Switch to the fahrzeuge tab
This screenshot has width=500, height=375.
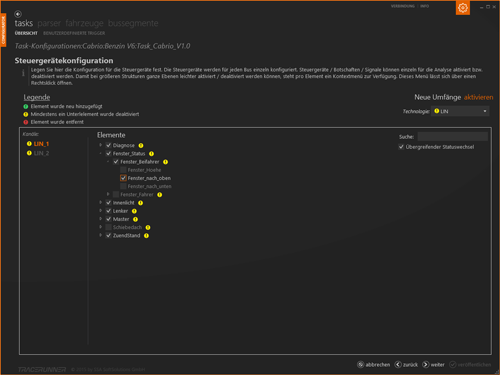click(x=84, y=23)
